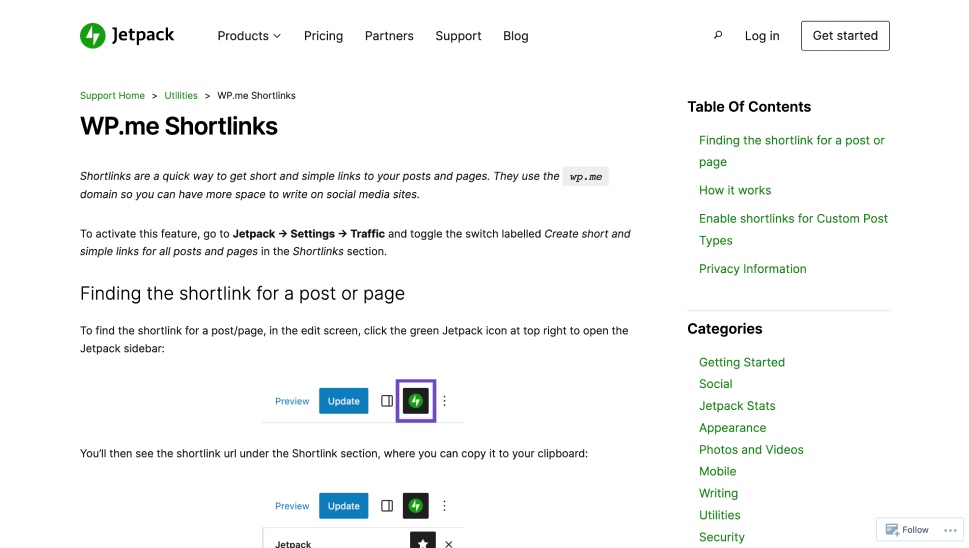Open the Security category
969x548 pixels.
coord(721,537)
